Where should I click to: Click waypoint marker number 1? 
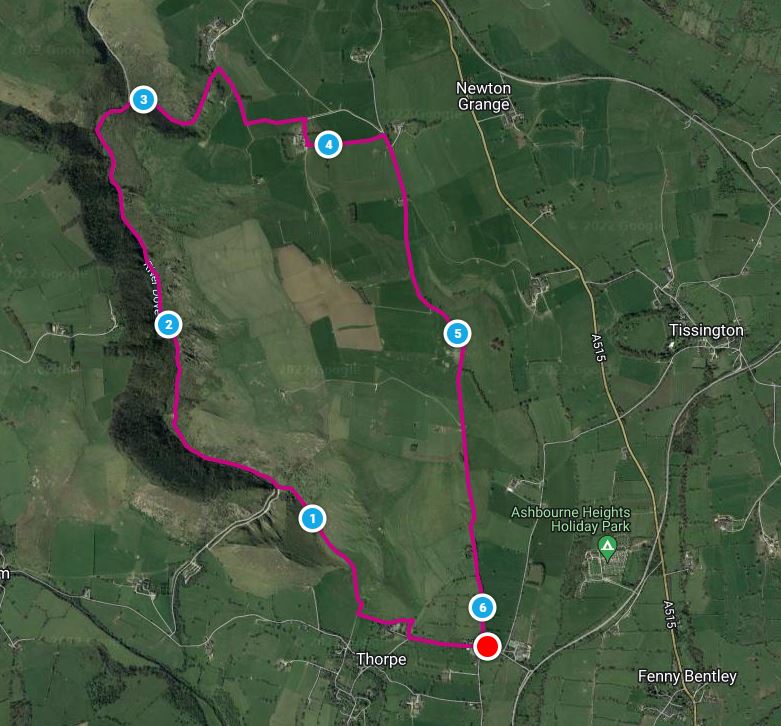tap(312, 519)
